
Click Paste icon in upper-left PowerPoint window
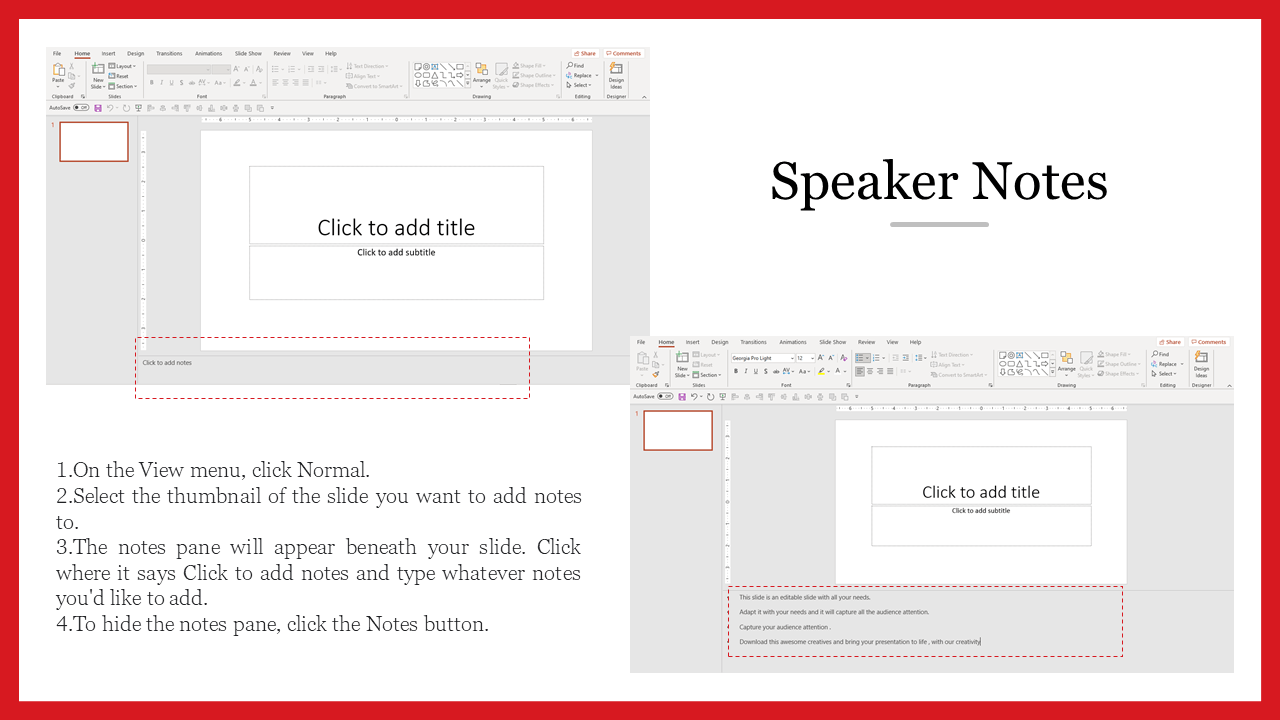click(x=58, y=69)
